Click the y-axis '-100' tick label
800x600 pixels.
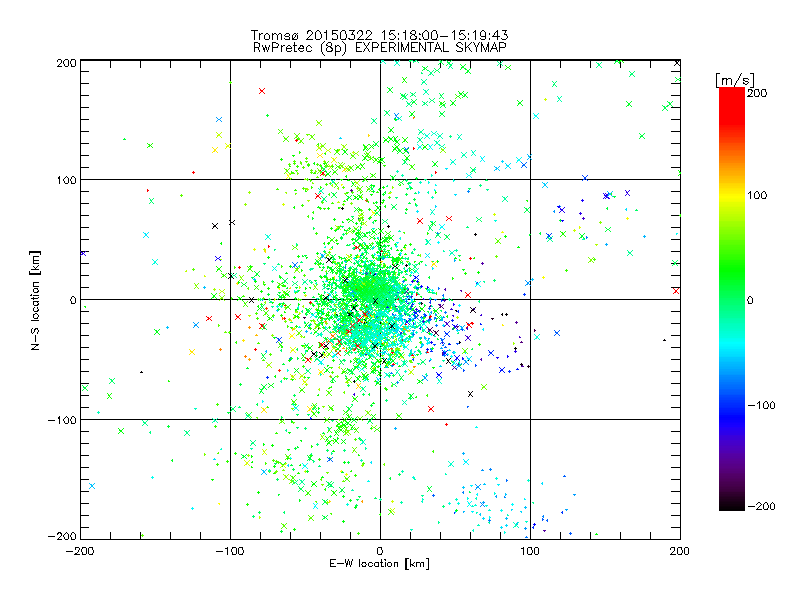(x=62, y=420)
